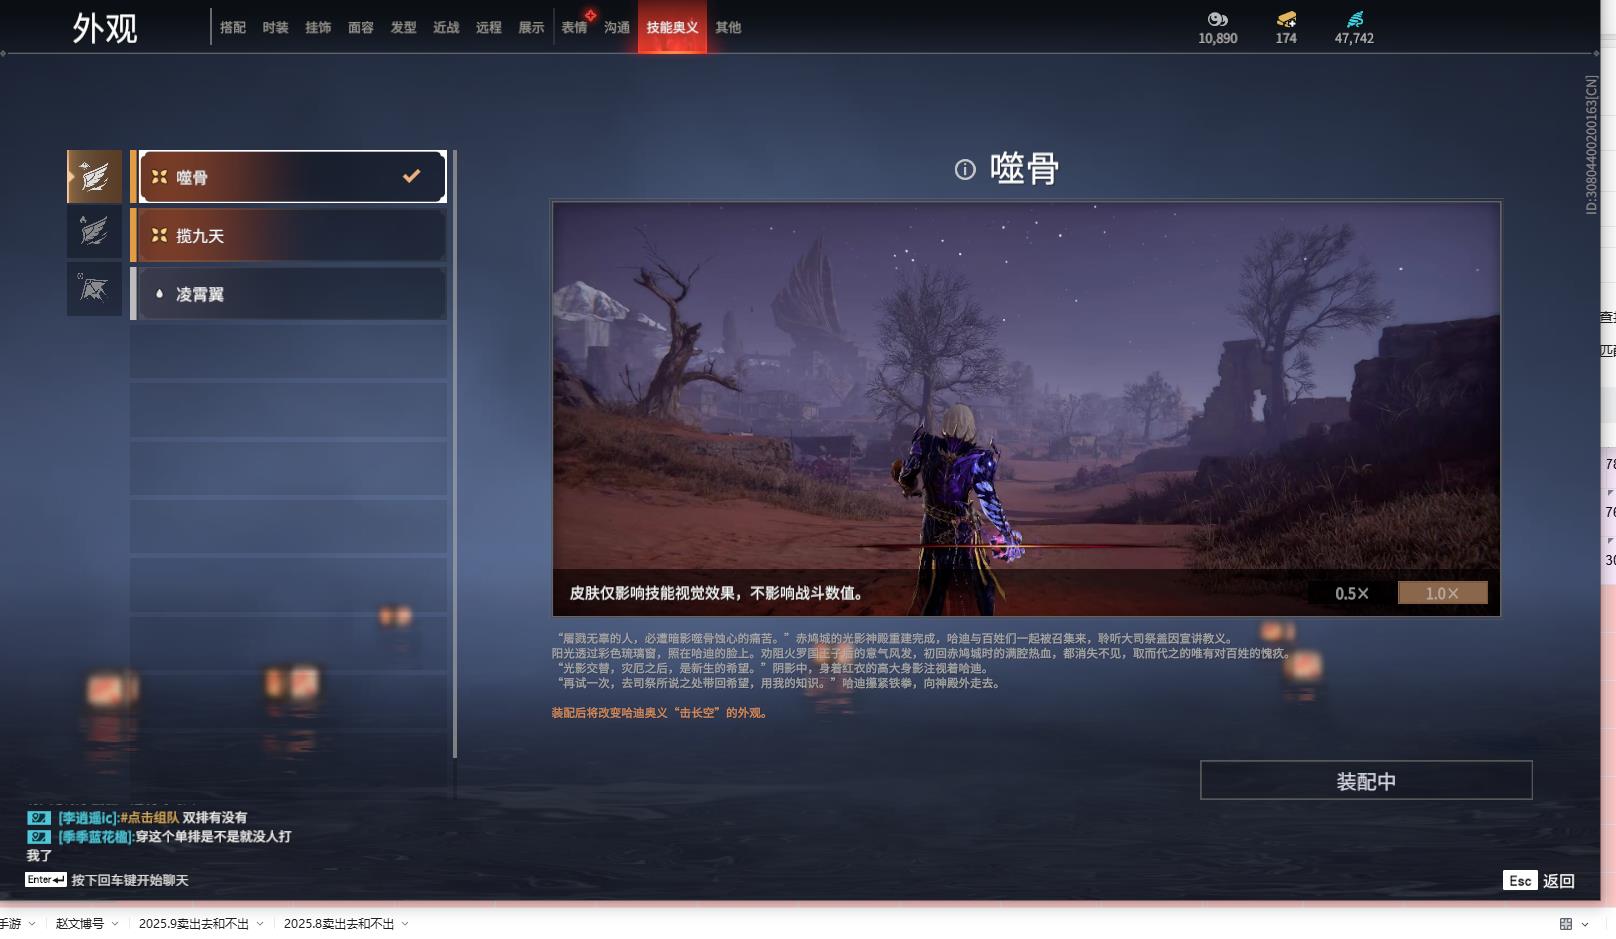
Task: Click the 噬骨 heading above the preview
Action: [x=1024, y=169]
